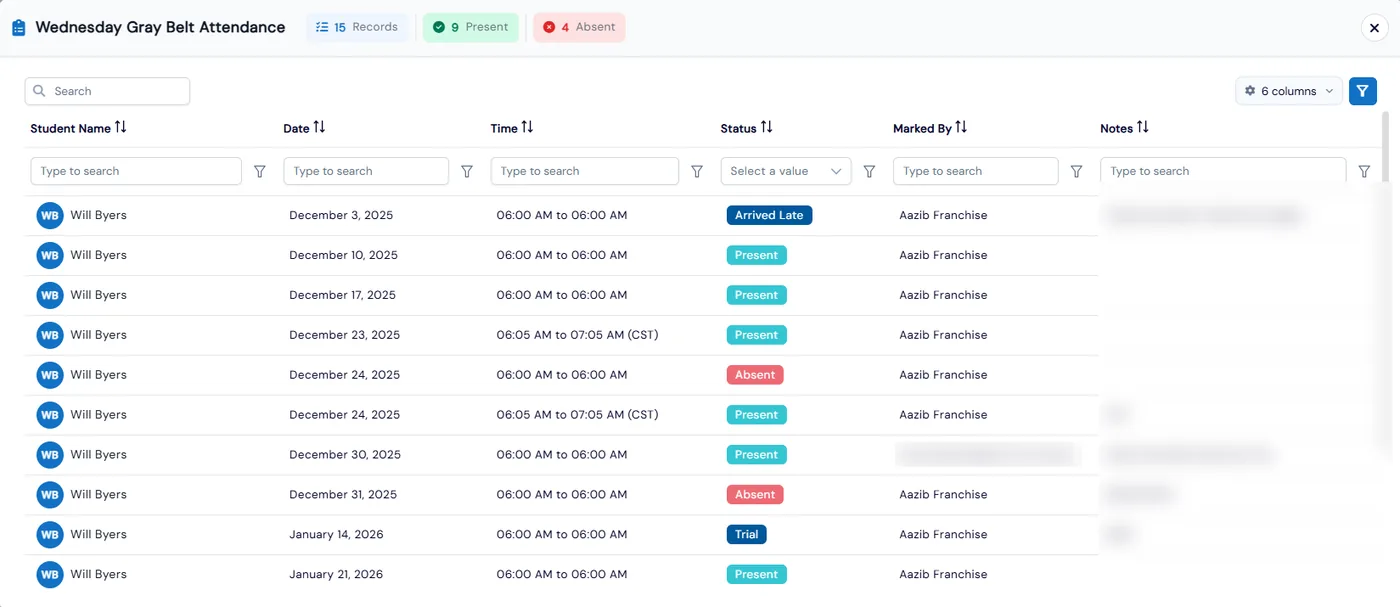Select the December 30, 2025 date cell

[345, 455]
